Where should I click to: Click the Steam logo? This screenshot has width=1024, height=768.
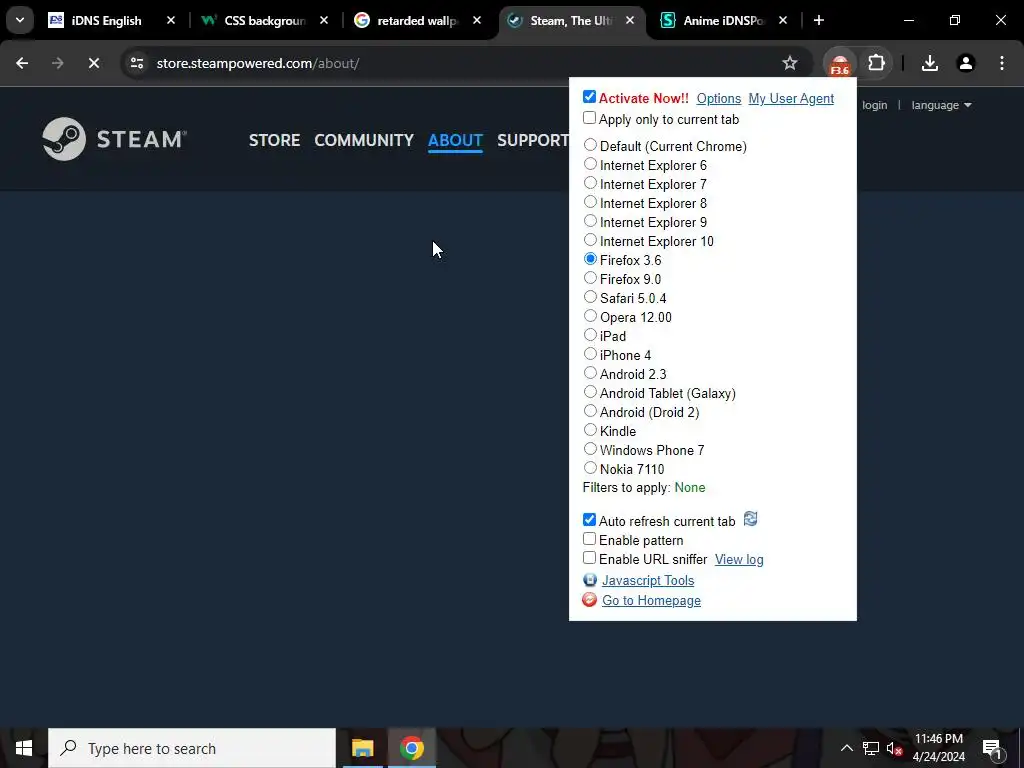pos(115,138)
